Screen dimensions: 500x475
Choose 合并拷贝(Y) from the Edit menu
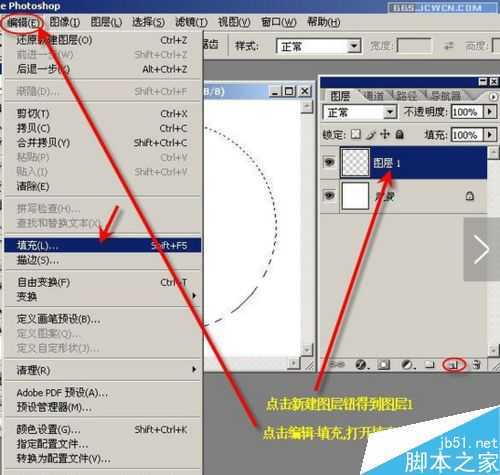click(x=103, y=143)
